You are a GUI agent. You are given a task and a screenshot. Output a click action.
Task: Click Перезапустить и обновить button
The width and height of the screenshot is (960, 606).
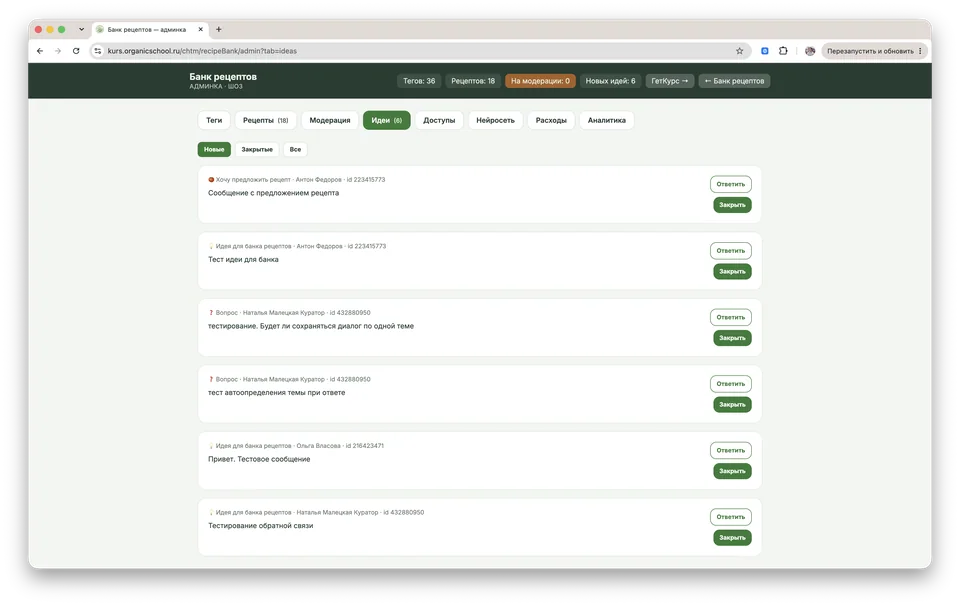(x=874, y=51)
